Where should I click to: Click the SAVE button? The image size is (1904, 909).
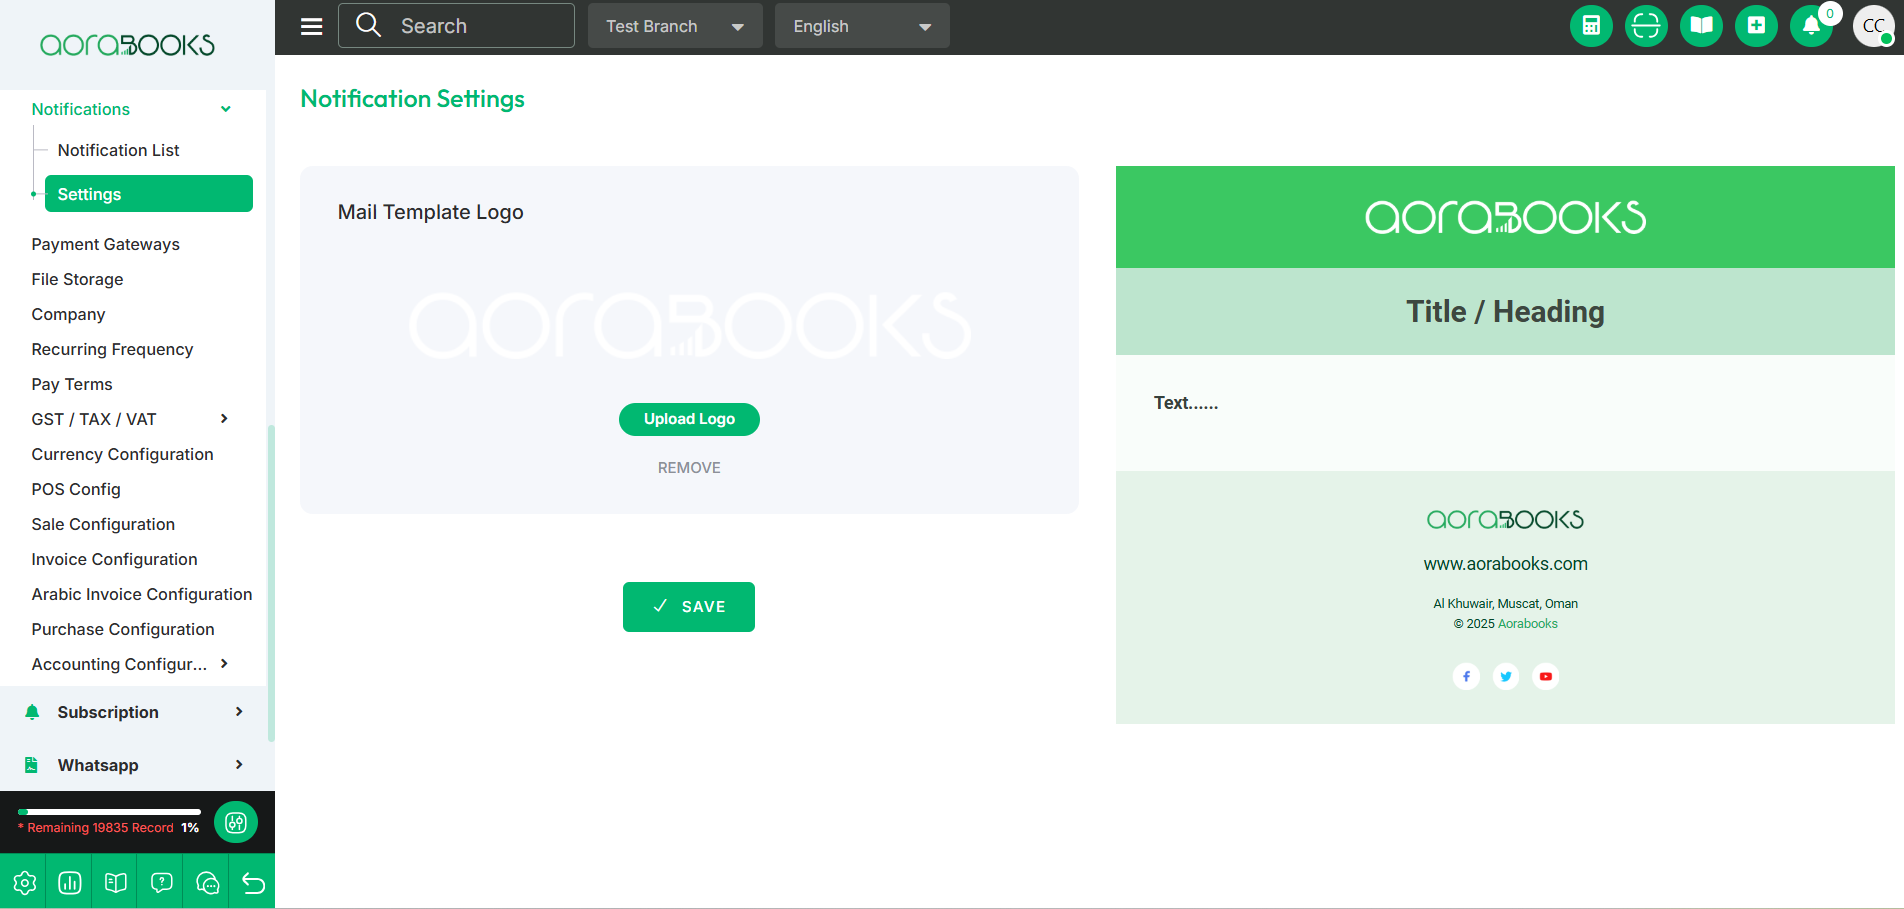click(689, 607)
